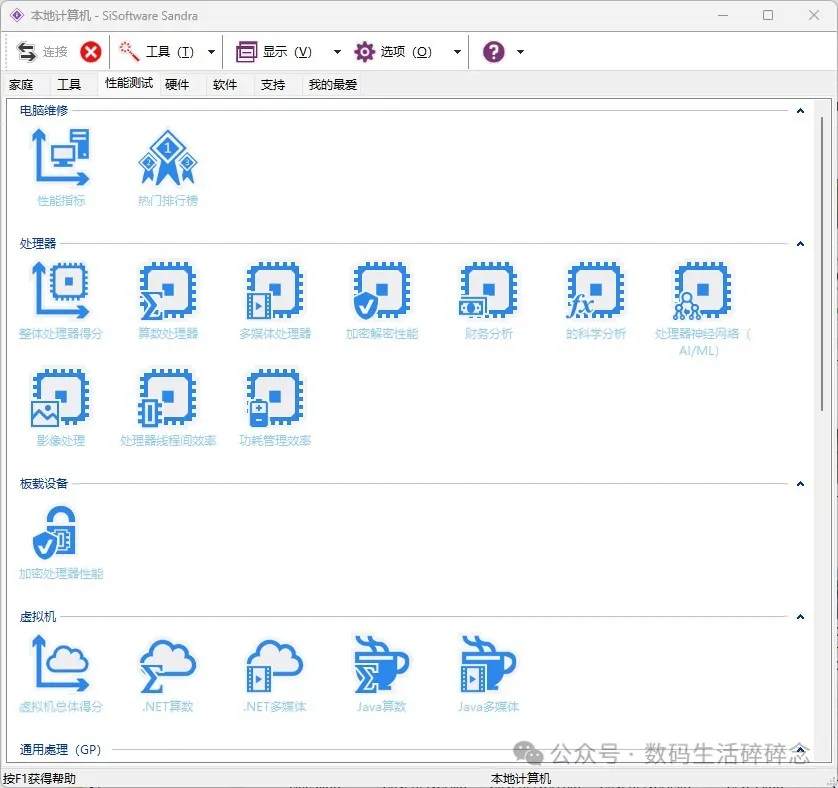
Task: Launch 处理器神经网络 (AI/ML) benchmark
Action: pyautogui.click(x=702, y=309)
